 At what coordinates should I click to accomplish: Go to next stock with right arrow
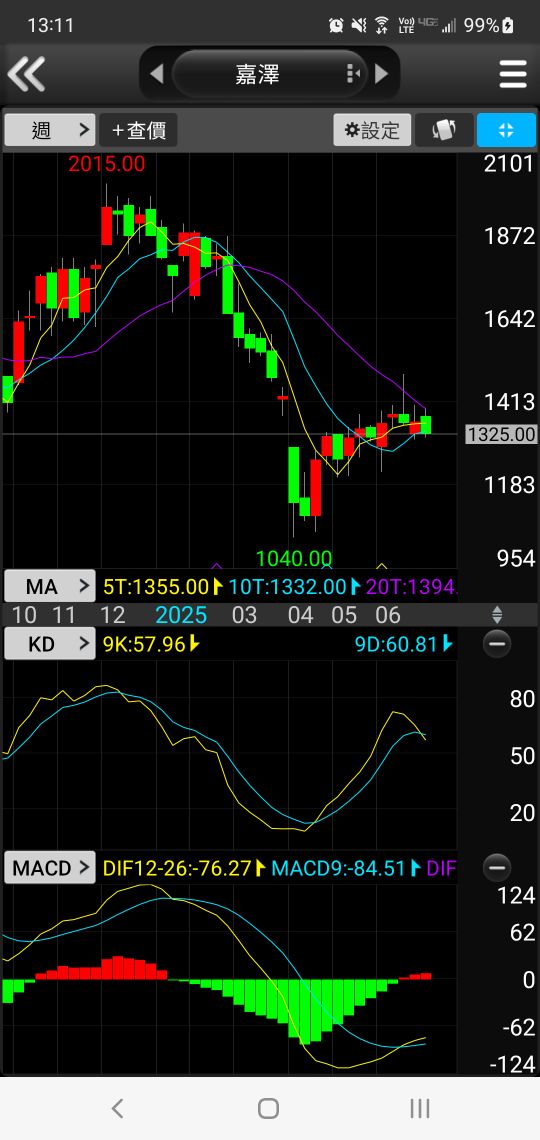pyautogui.click(x=382, y=73)
